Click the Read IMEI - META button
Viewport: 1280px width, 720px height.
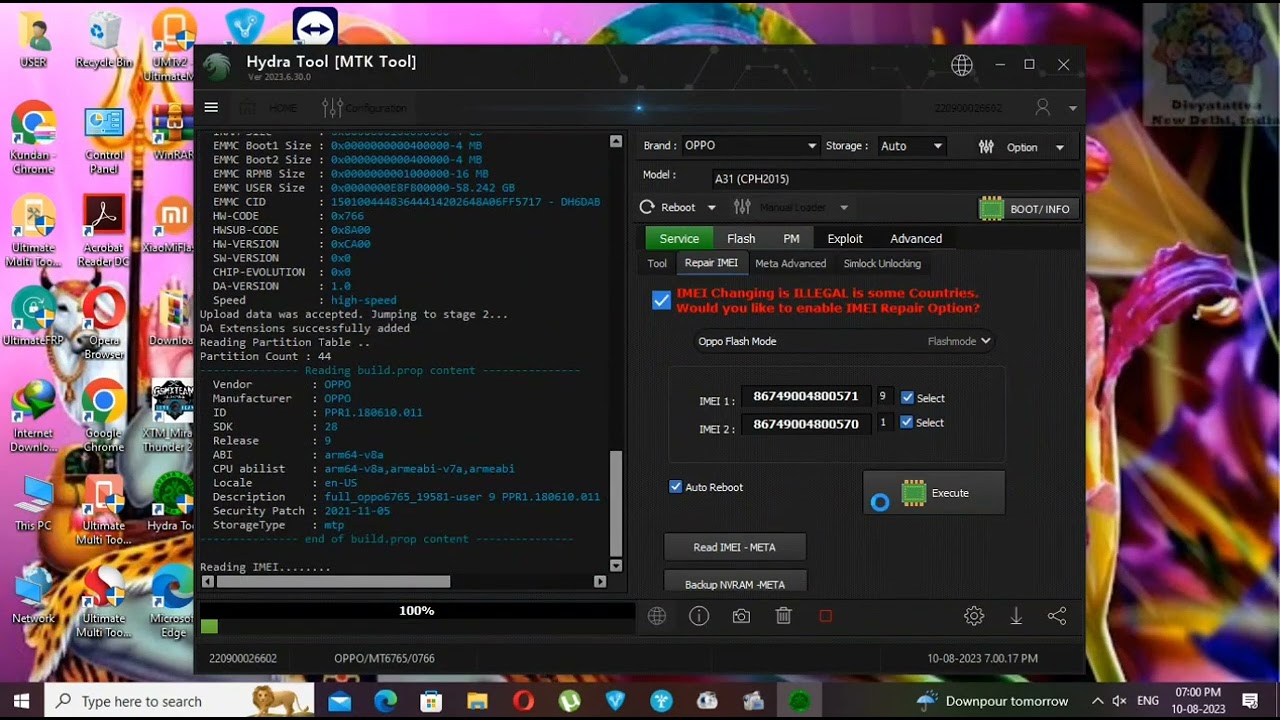tap(735, 547)
